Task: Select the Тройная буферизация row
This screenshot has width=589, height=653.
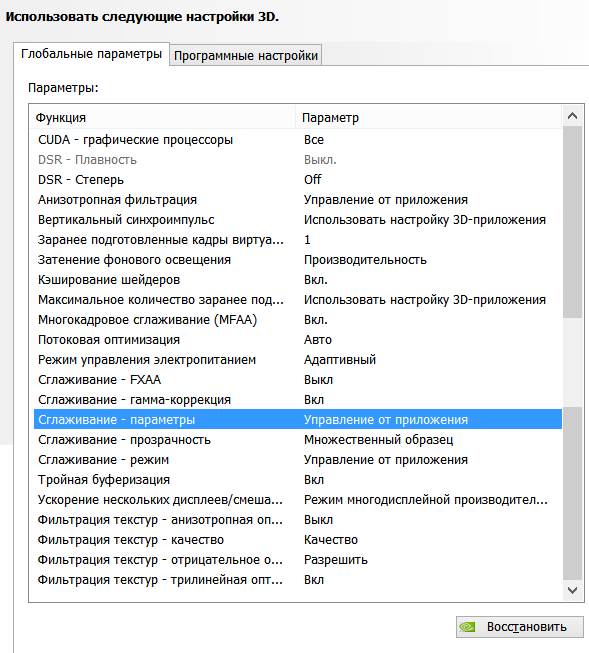Action: [x=298, y=479]
